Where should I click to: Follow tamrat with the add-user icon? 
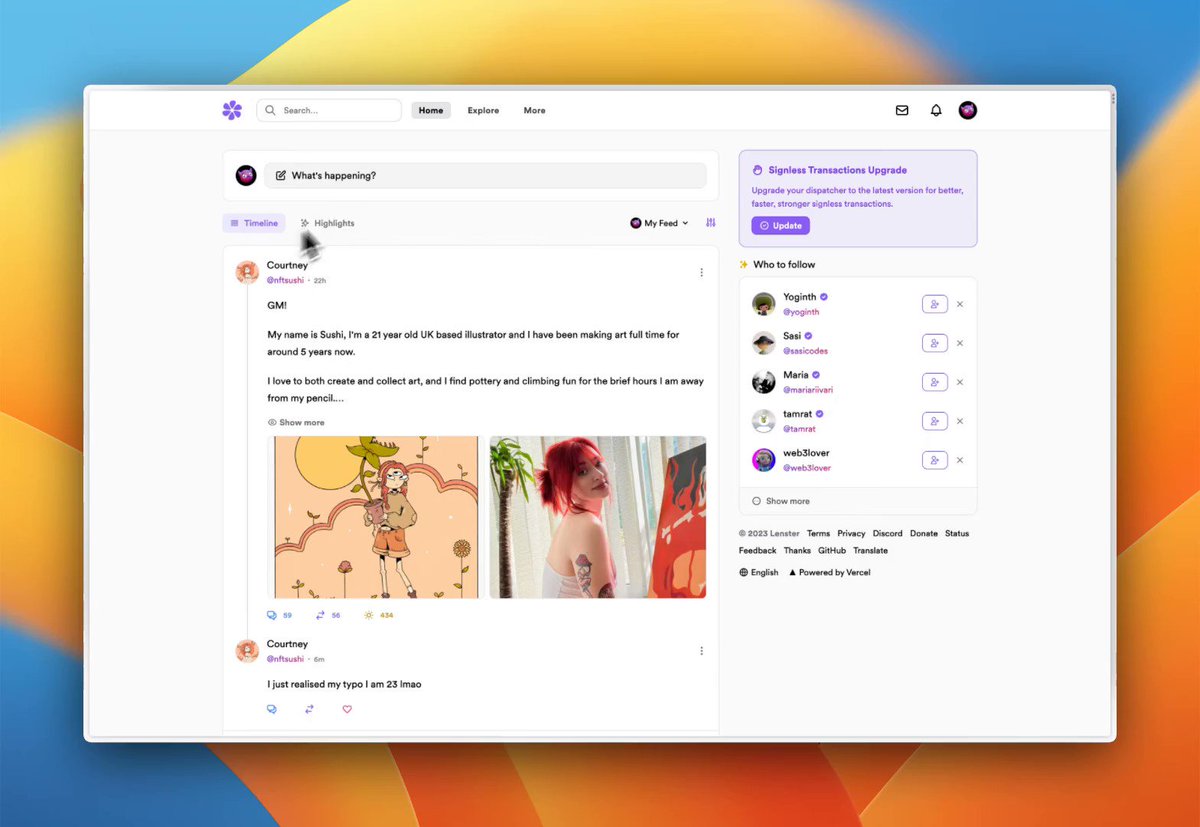click(x=934, y=421)
